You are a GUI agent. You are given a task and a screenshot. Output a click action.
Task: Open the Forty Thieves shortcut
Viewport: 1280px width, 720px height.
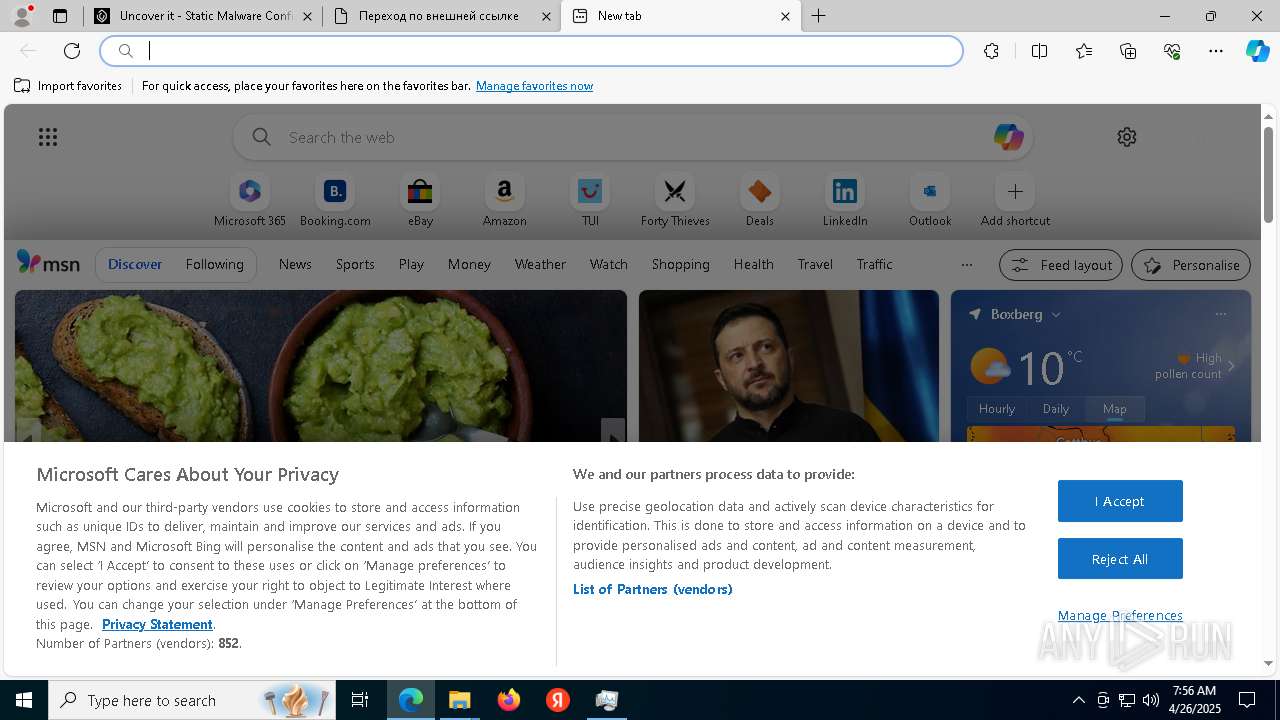(x=675, y=201)
